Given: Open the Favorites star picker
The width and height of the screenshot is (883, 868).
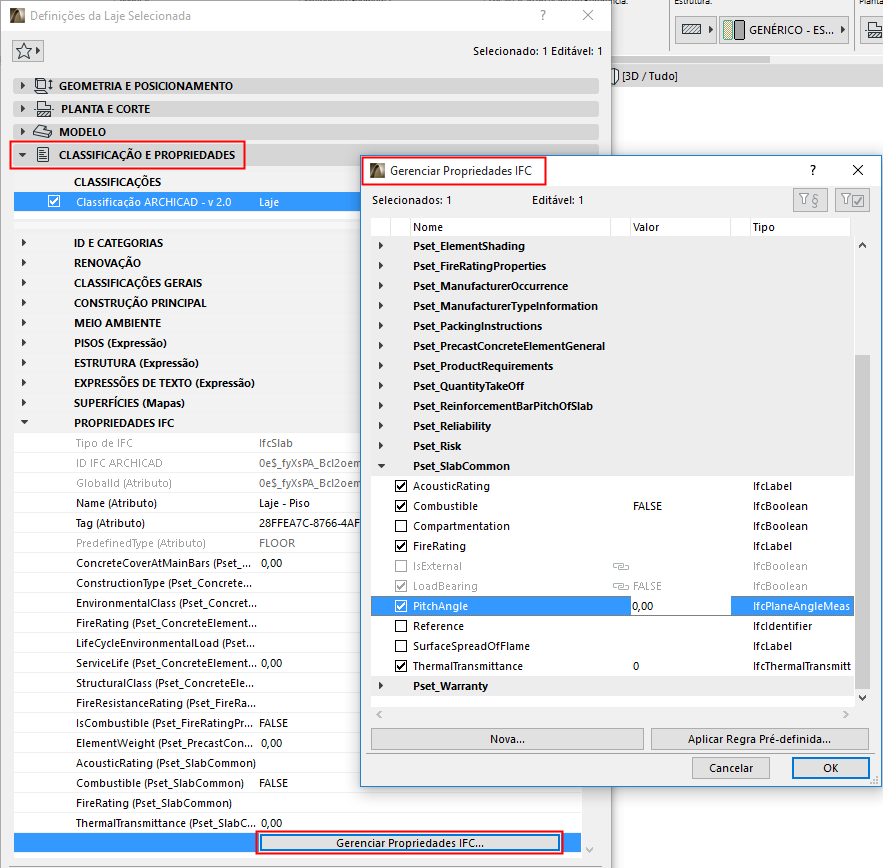Looking at the screenshot, I should 24,49.
